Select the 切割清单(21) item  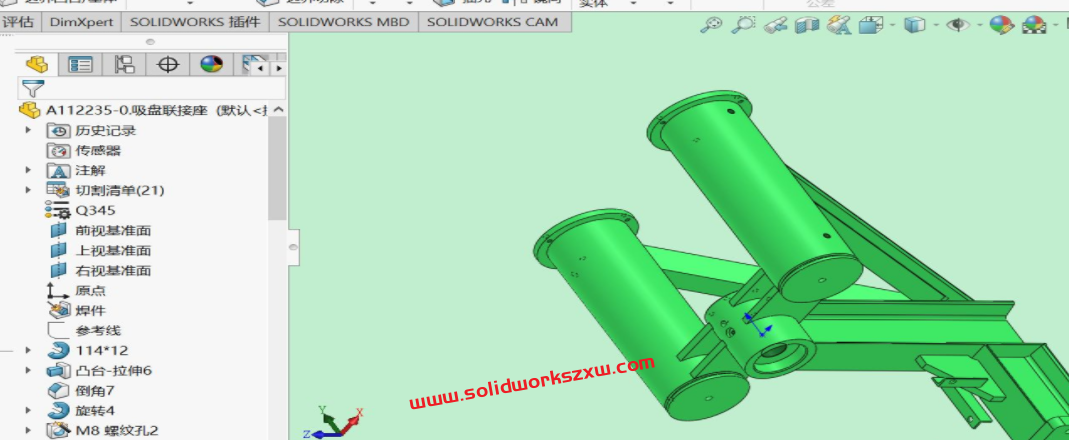click(120, 190)
